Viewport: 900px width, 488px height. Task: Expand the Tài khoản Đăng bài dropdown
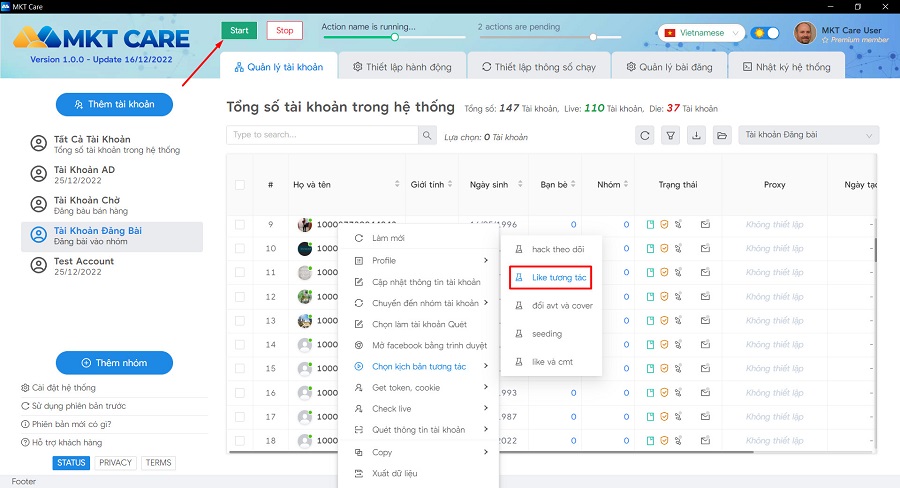[808, 136]
